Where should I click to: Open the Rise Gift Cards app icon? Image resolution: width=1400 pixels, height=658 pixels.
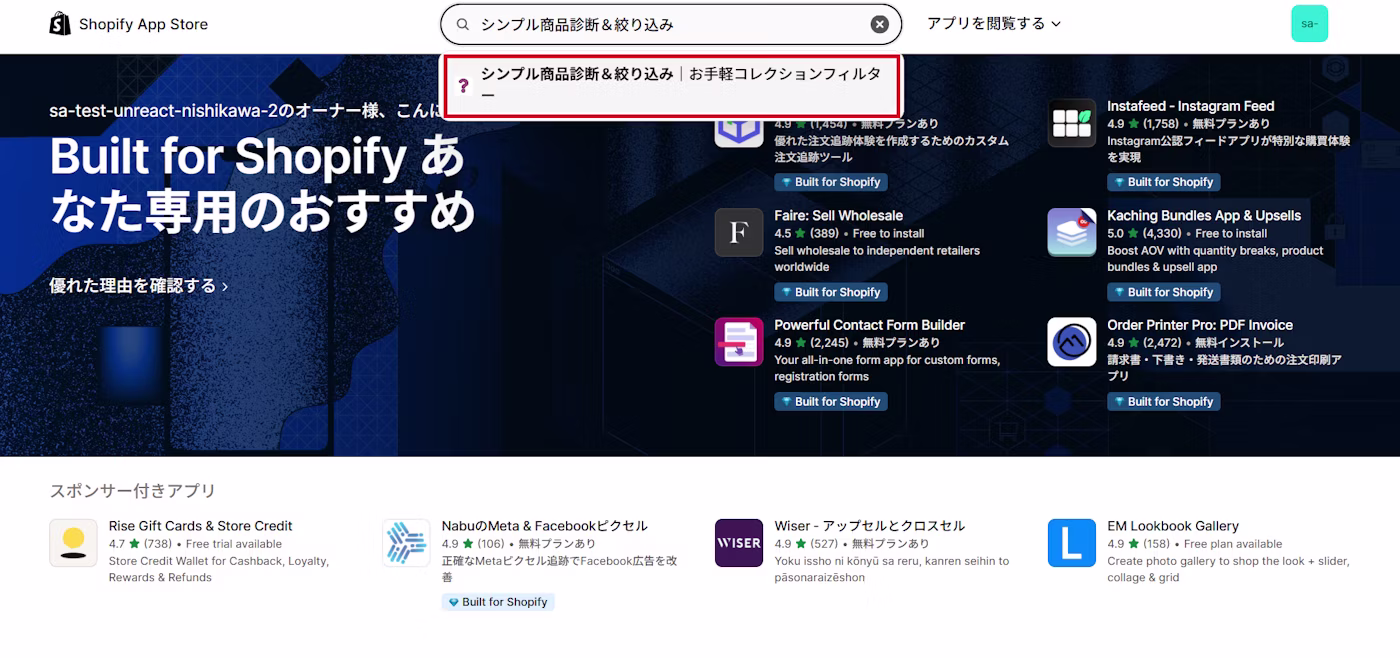[74, 543]
